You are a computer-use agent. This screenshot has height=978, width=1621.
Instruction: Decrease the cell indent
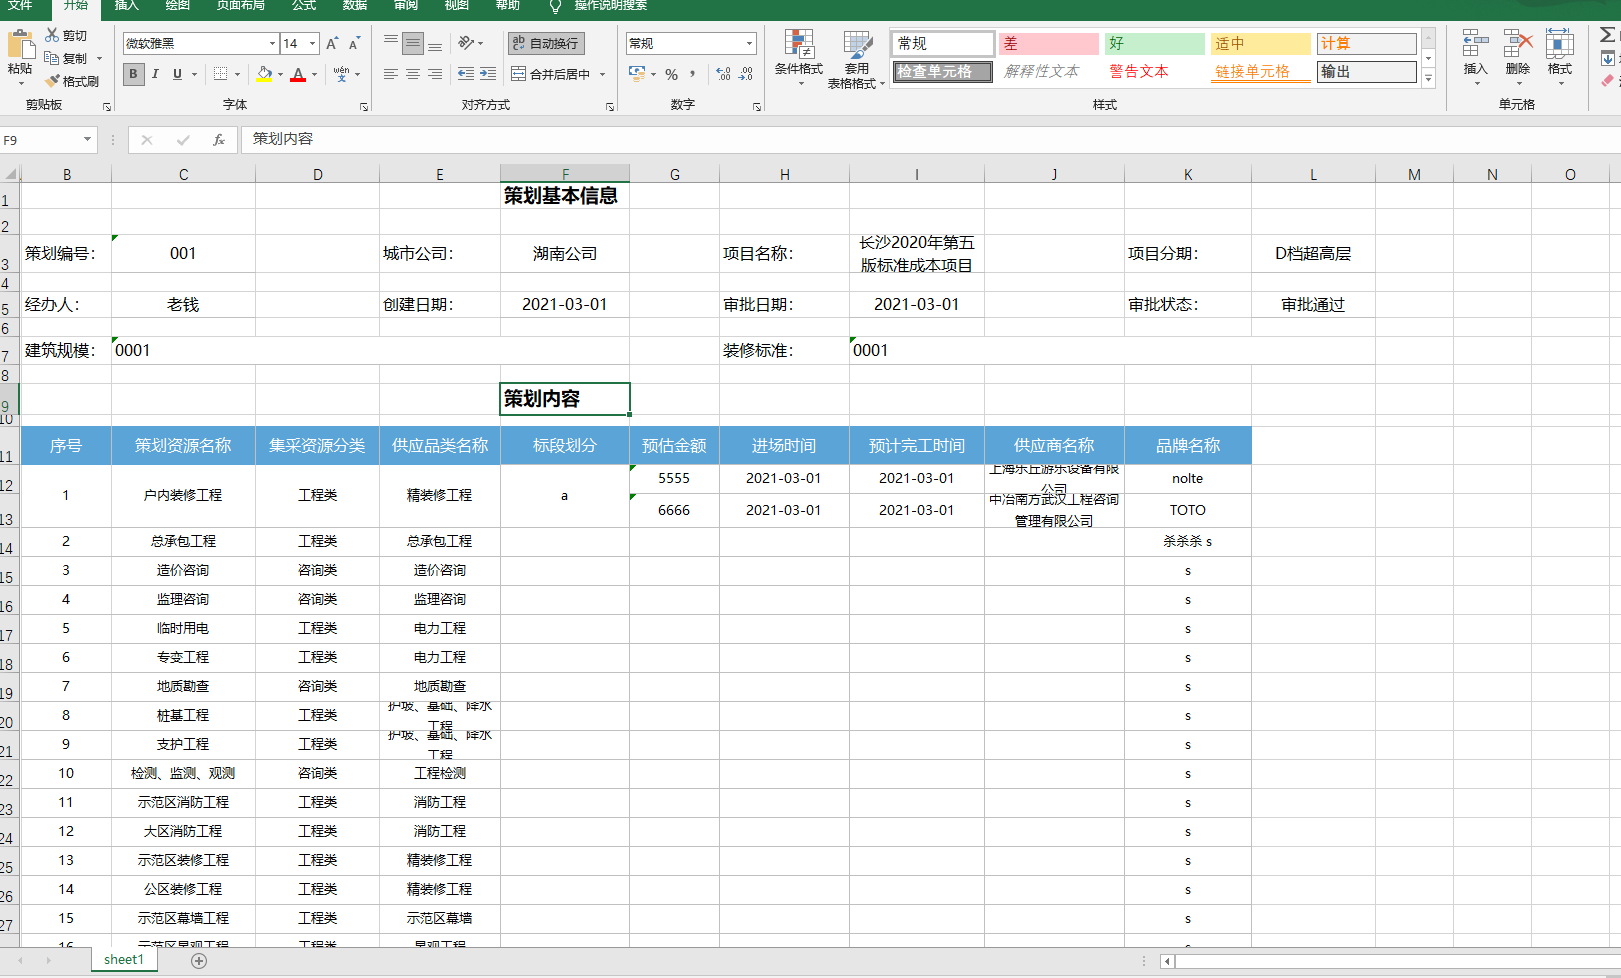(x=466, y=74)
